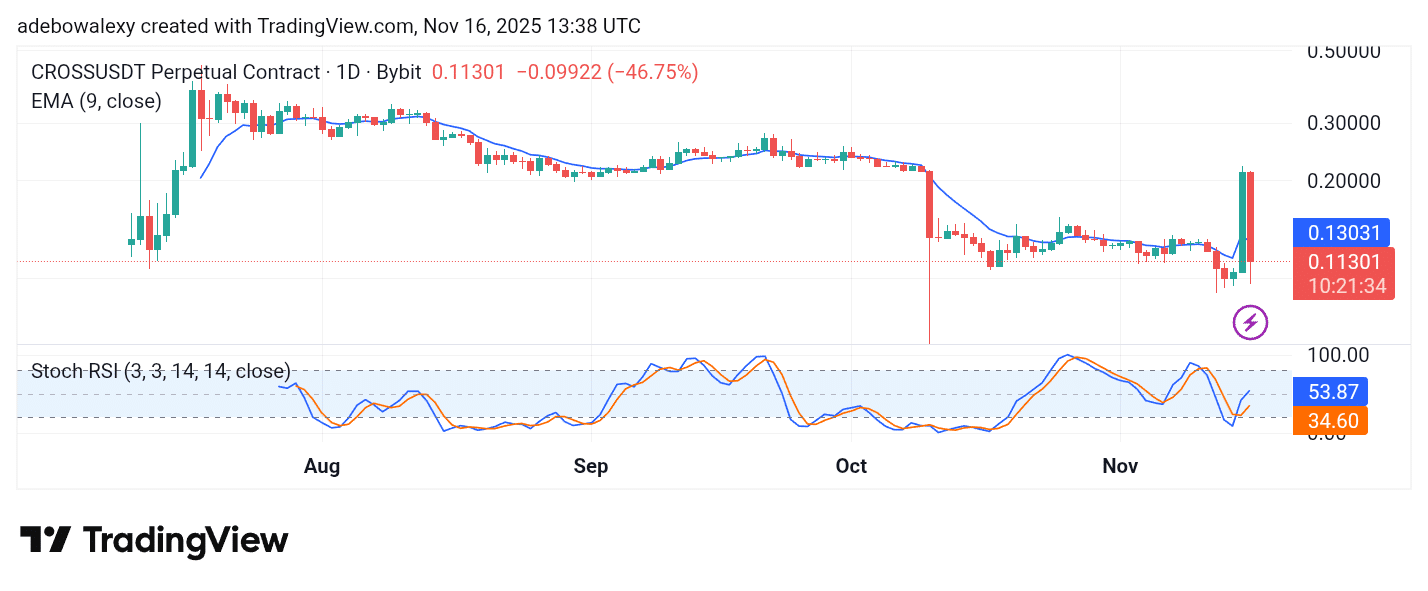Click the 0.20000 price axis label
The width and height of the screenshot is (1428, 591).
(1344, 181)
